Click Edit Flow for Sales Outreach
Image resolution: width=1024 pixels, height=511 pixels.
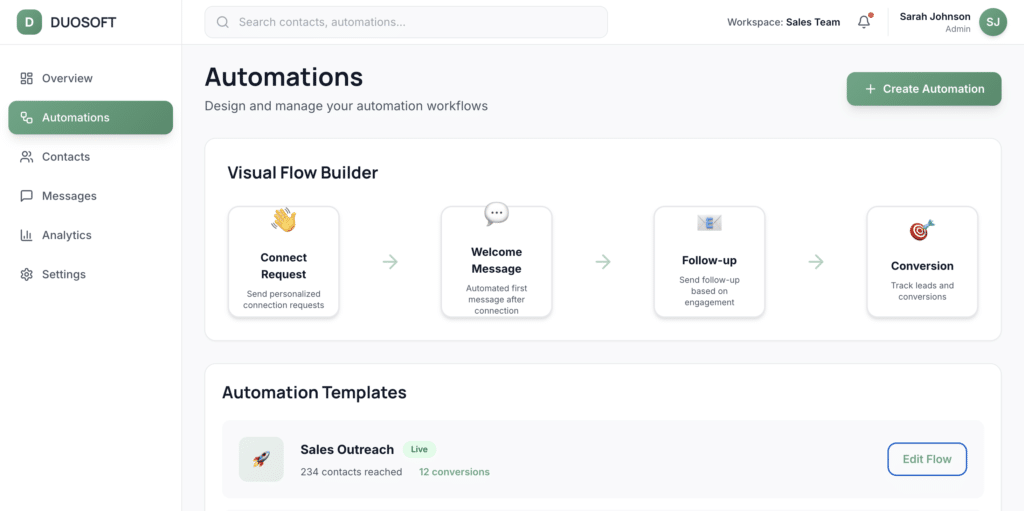coord(927,459)
